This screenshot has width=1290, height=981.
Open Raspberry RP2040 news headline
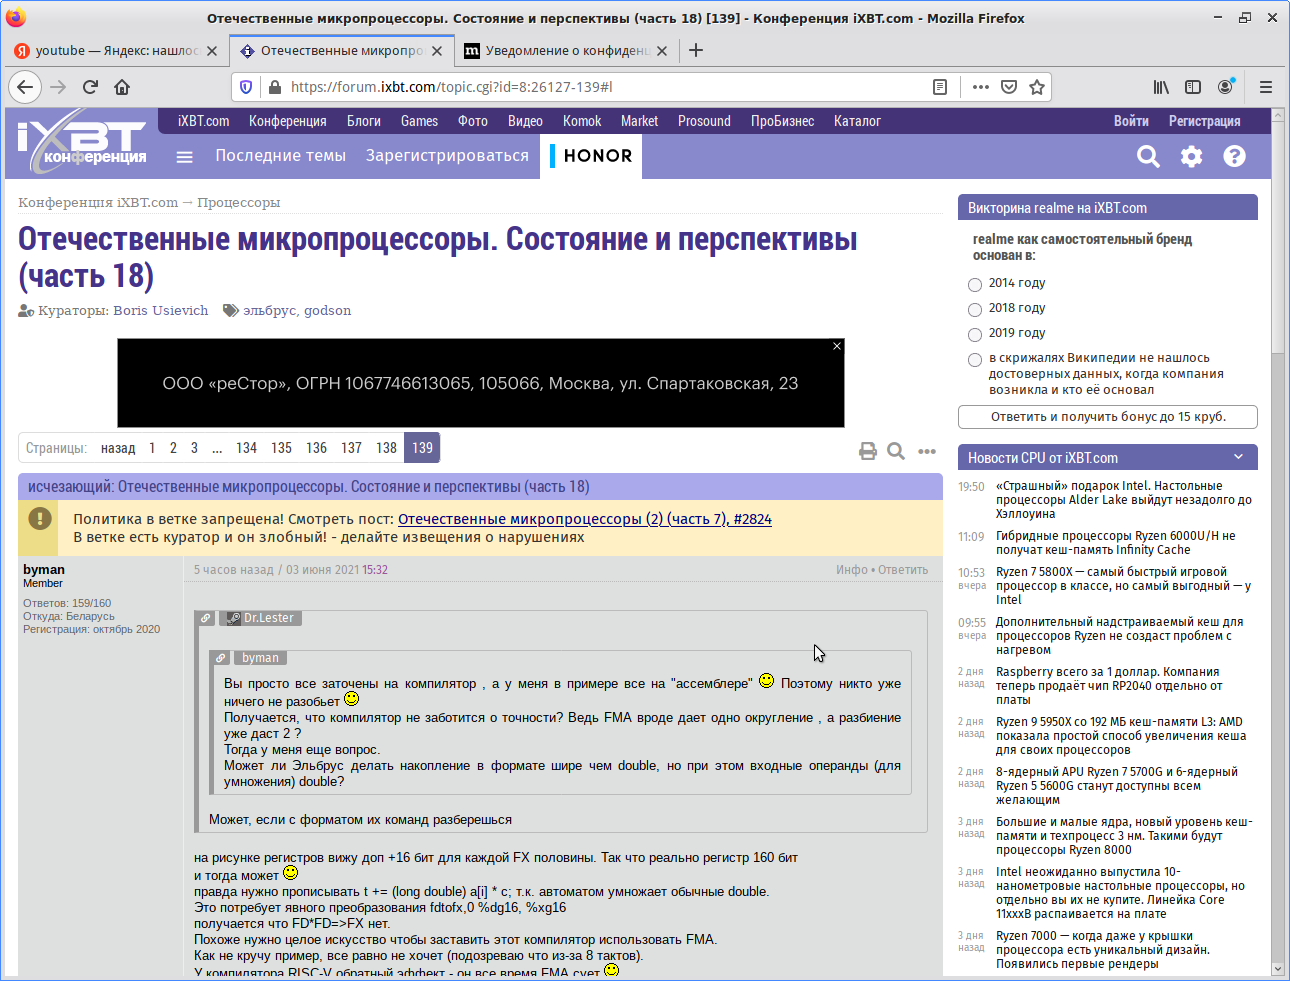[x=1109, y=686]
